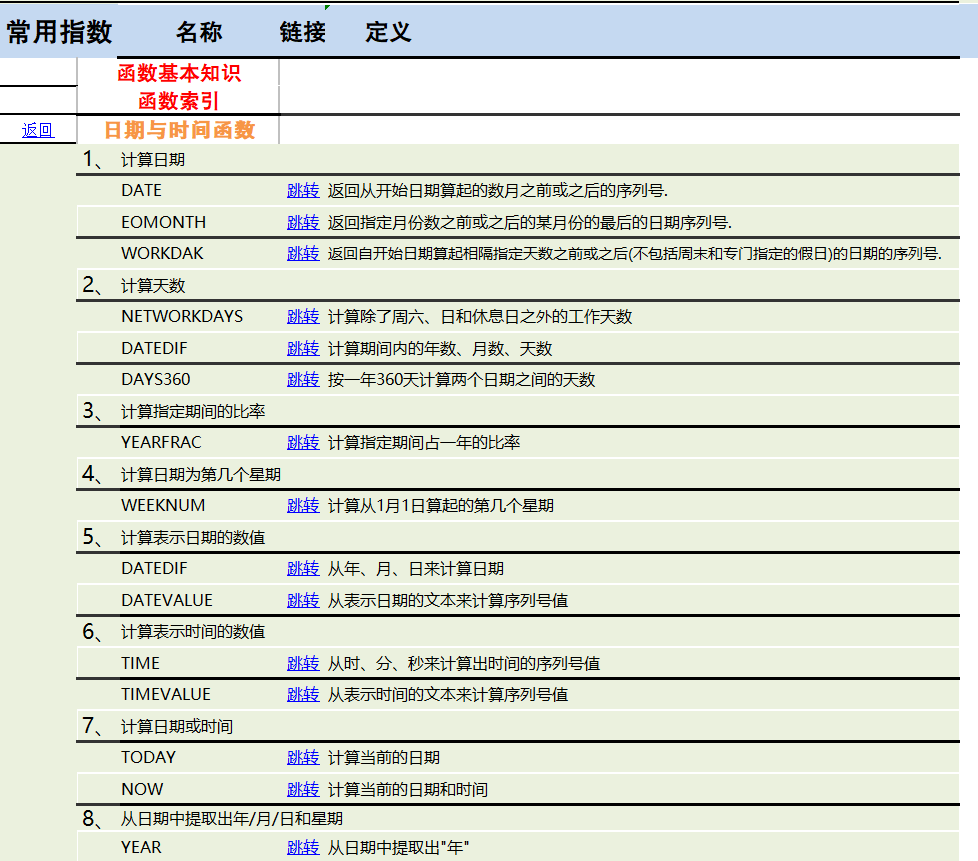
Task: Select the 计算日期为第几个星期 section heading
Action: (201, 475)
